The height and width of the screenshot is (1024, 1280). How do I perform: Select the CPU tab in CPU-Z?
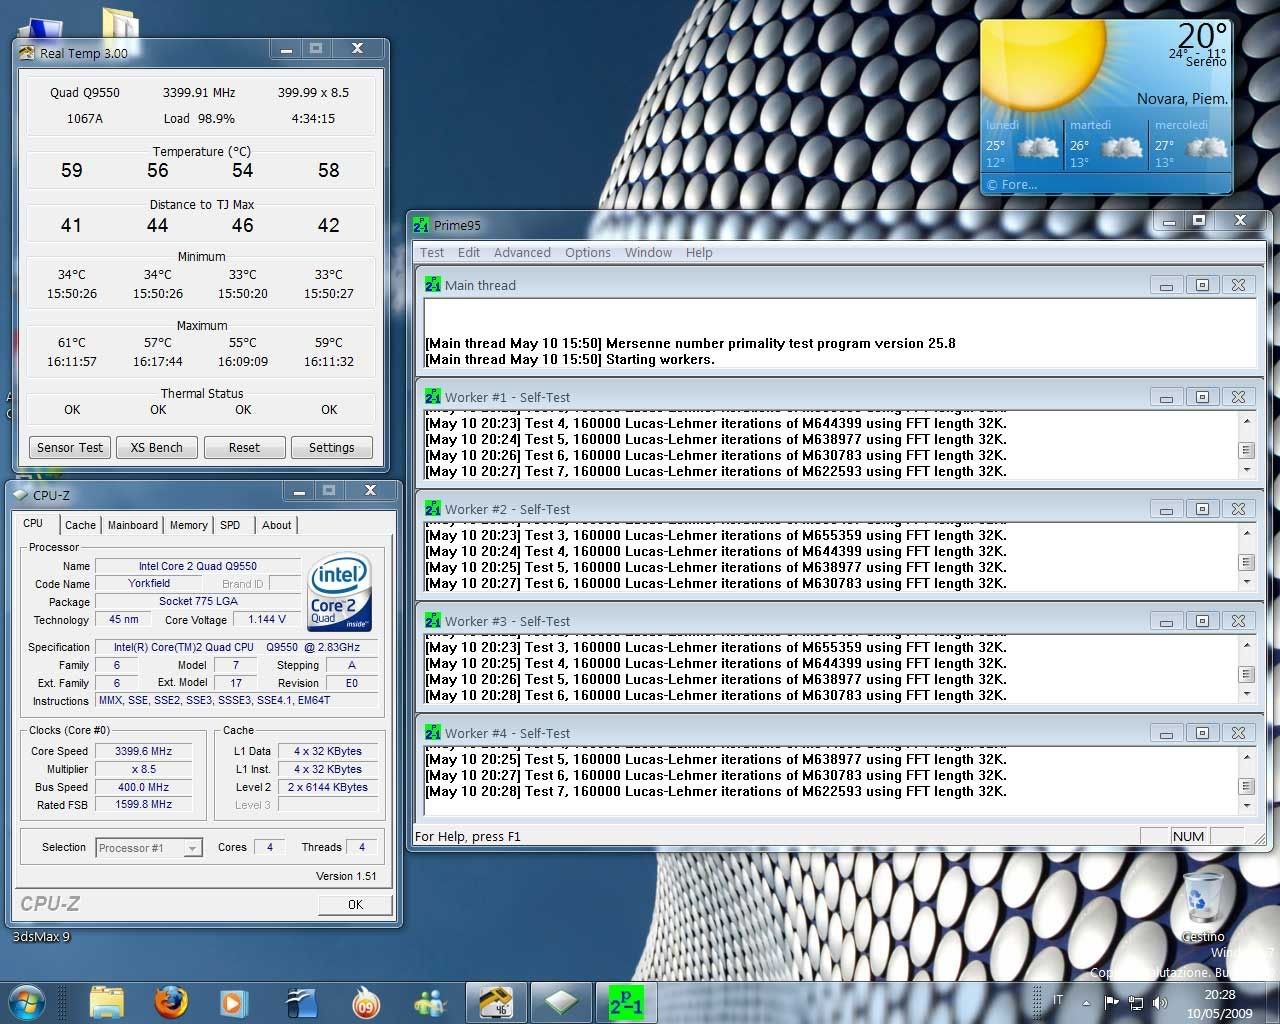point(33,524)
